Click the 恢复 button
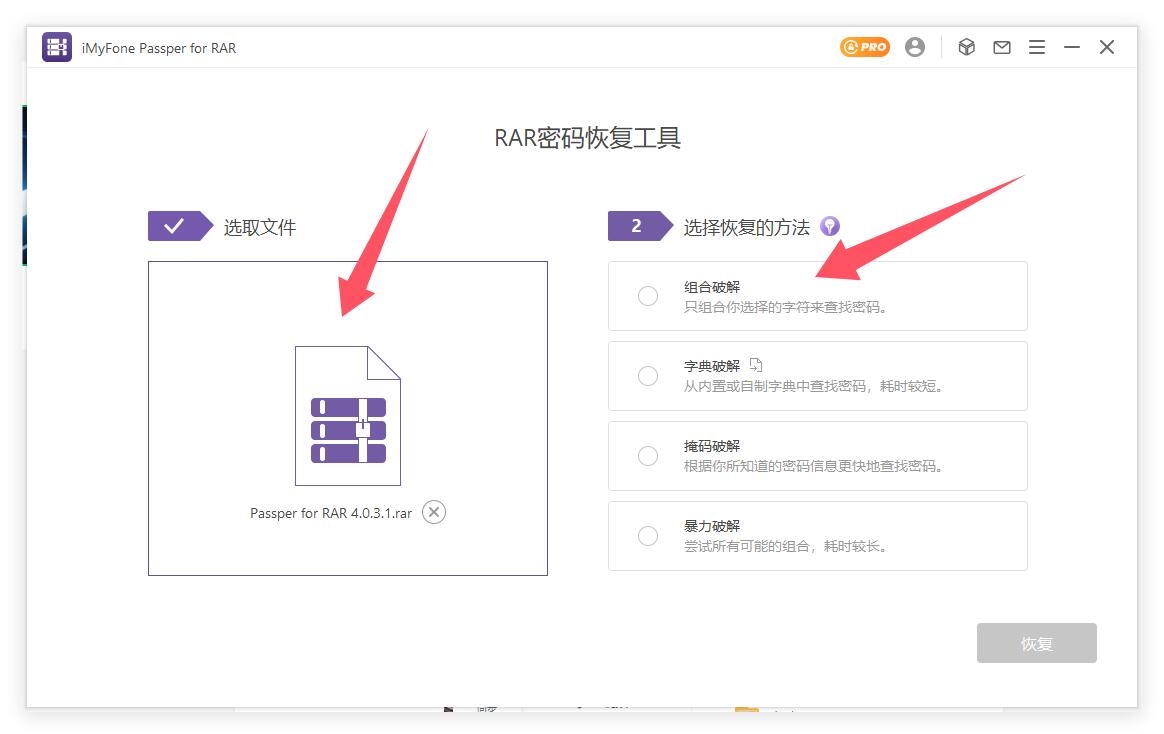1164x734 pixels. 1037,643
